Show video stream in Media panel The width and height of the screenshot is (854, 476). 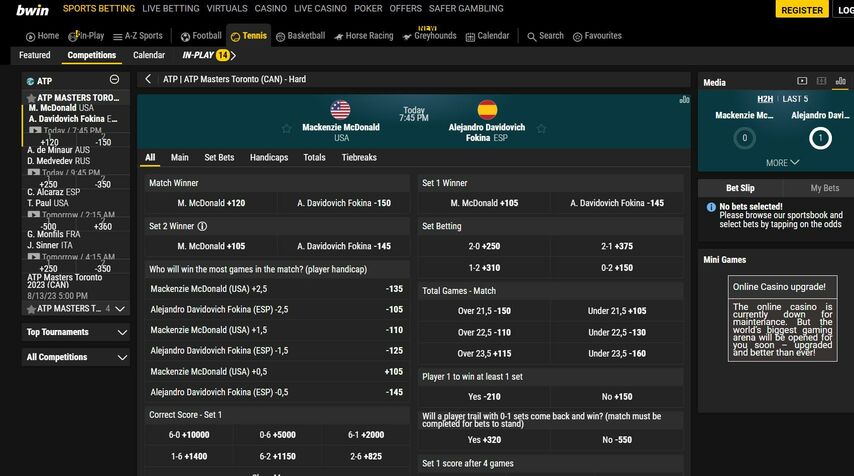coord(802,81)
